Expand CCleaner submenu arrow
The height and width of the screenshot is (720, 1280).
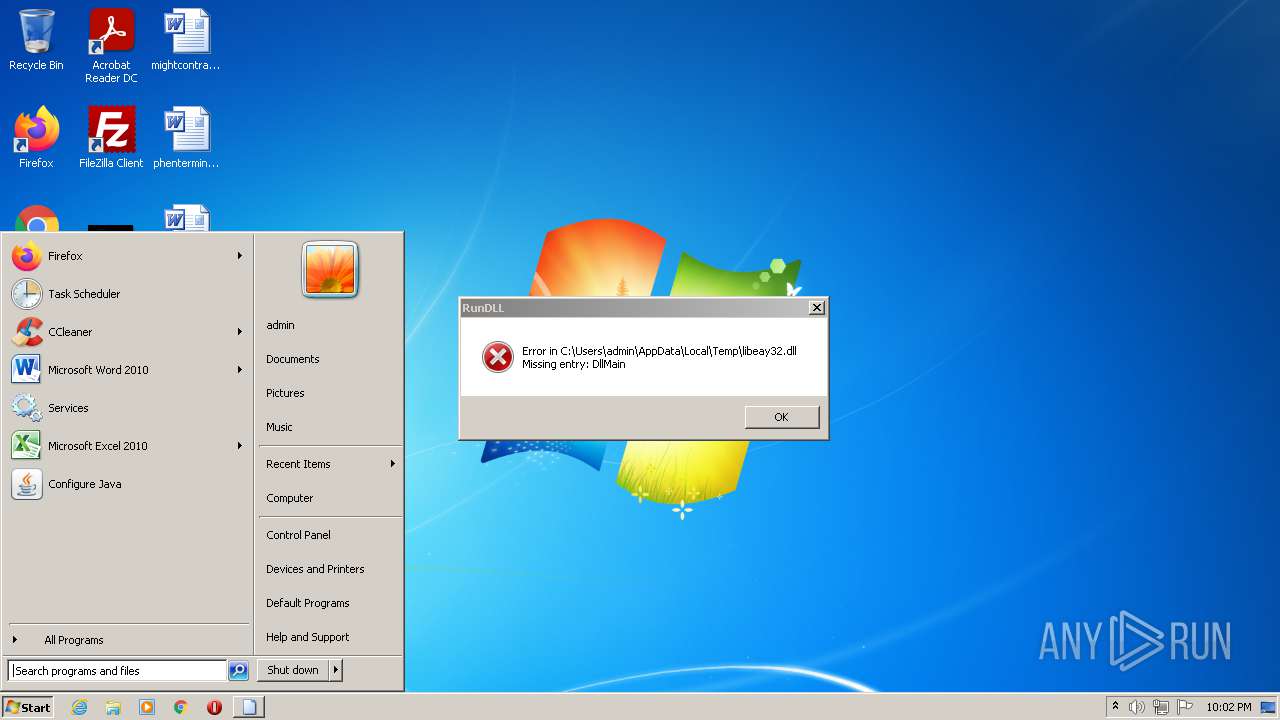click(x=240, y=332)
